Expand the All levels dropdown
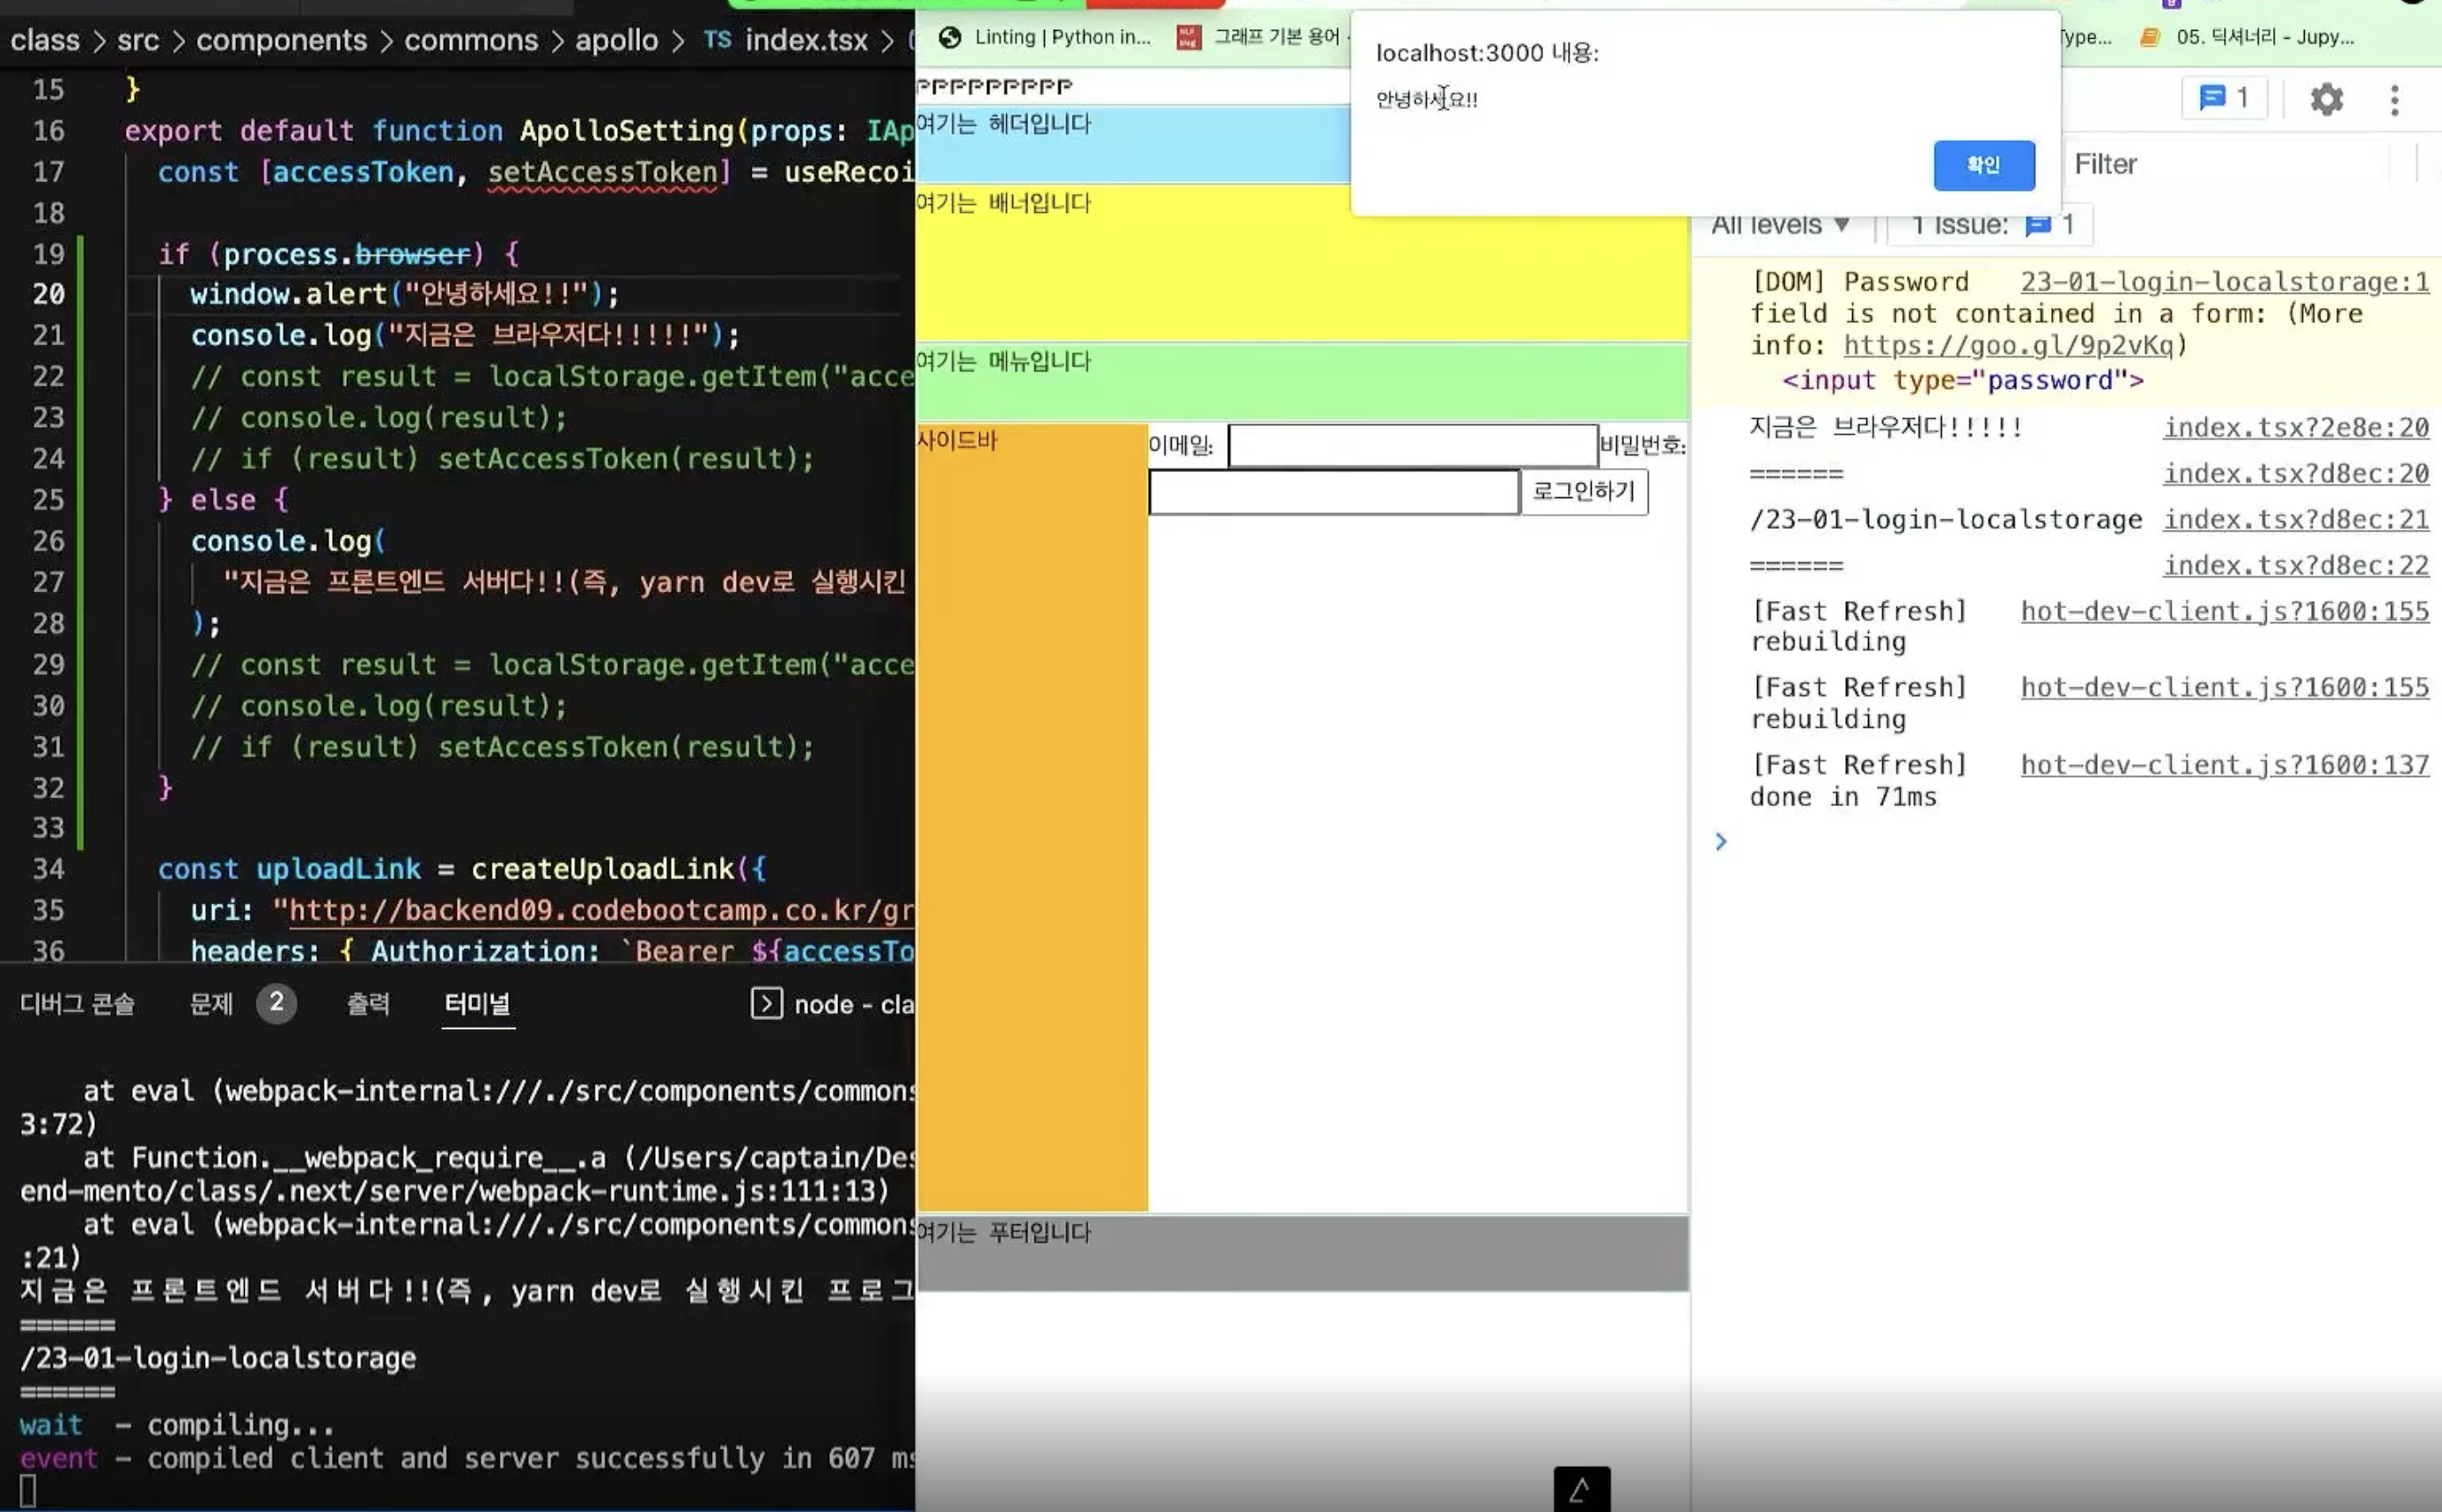 [1780, 224]
